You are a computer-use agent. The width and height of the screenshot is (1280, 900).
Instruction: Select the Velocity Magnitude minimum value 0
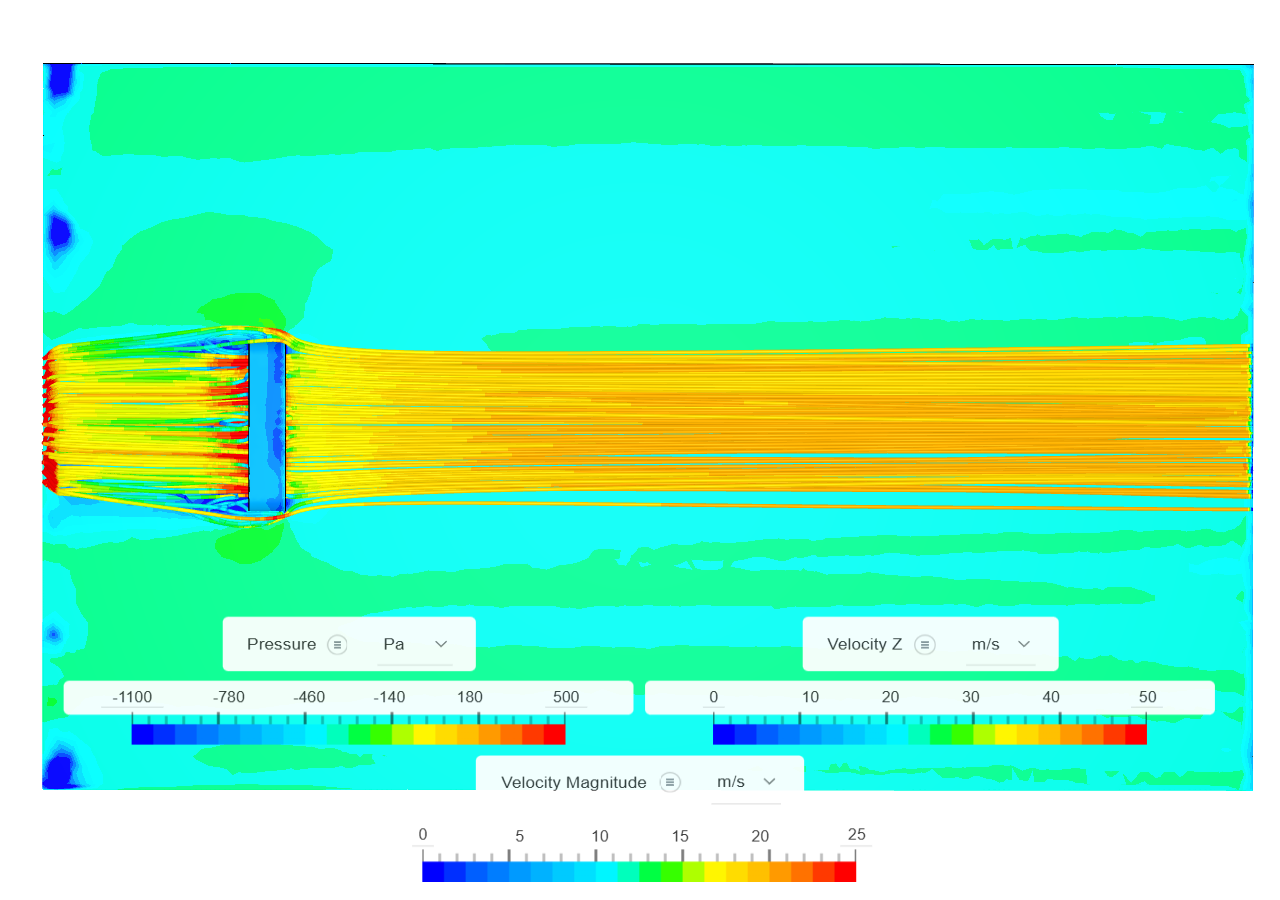(423, 835)
